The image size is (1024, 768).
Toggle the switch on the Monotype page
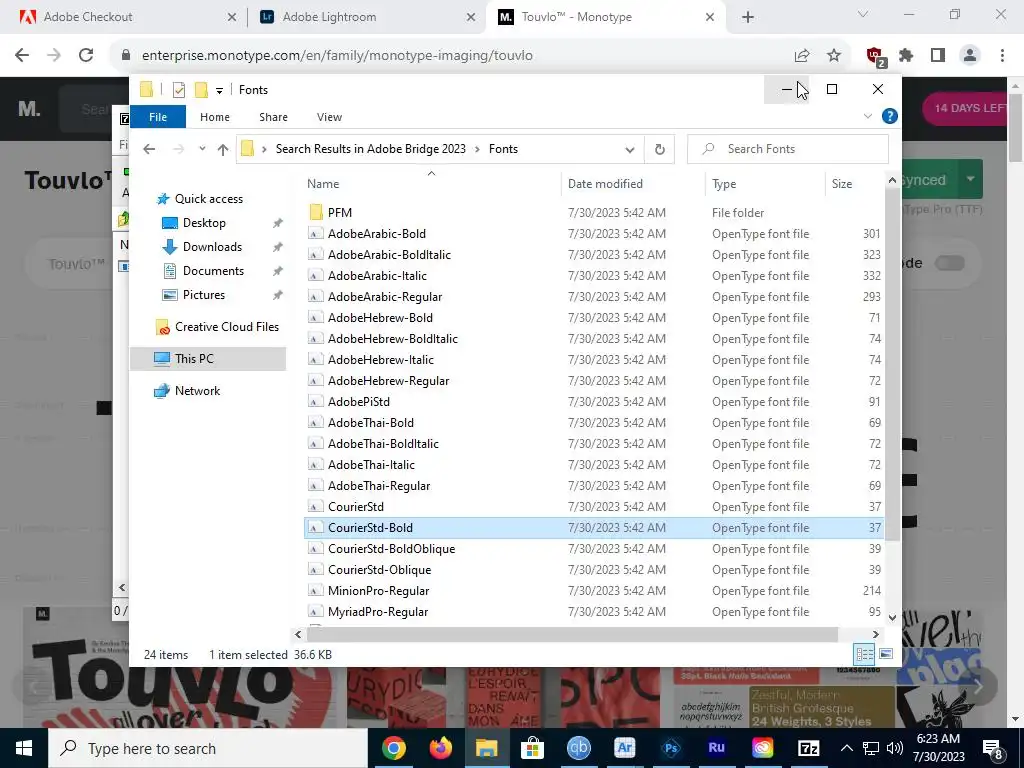pyautogui.click(x=950, y=263)
